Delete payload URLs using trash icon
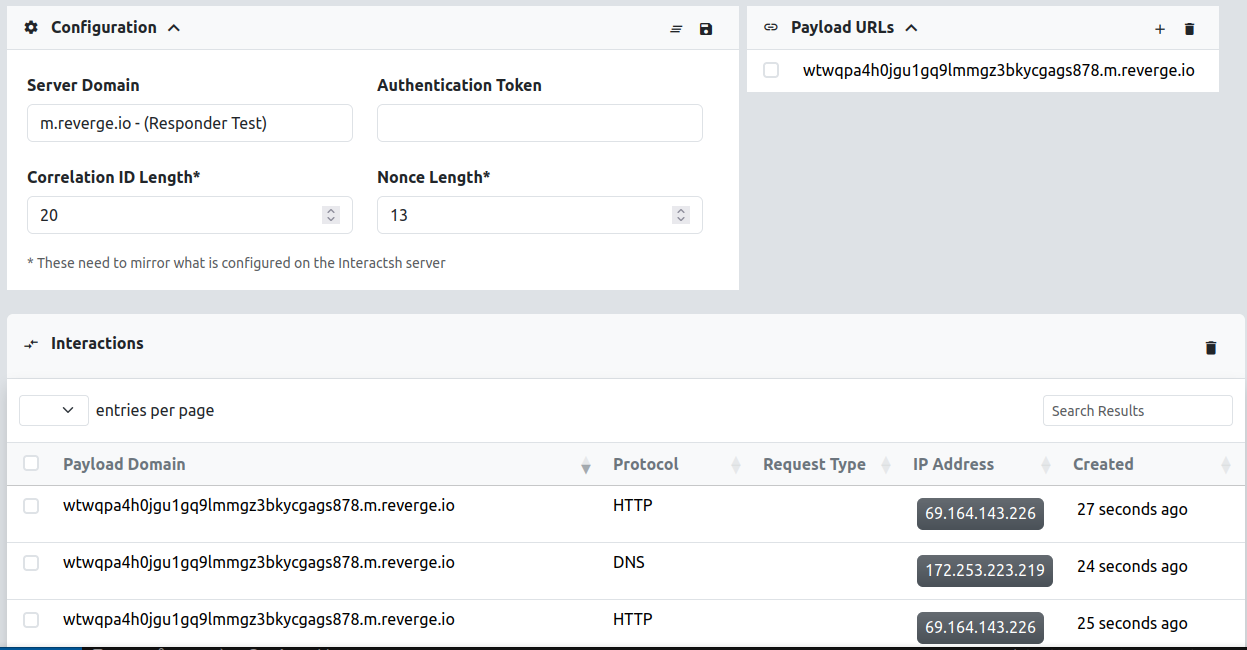This screenshot has height=650, width=1247. tap(1189, 29)
